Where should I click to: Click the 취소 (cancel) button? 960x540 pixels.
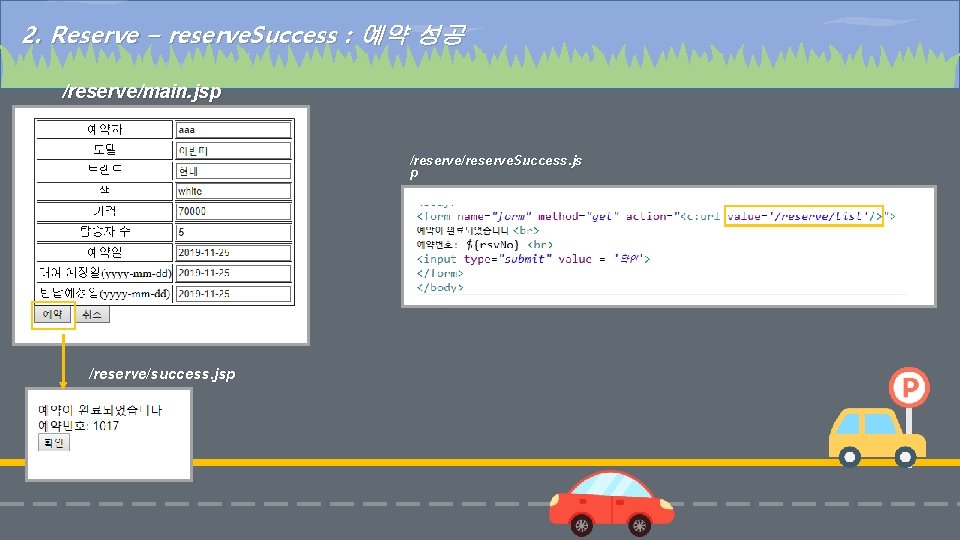92,315
